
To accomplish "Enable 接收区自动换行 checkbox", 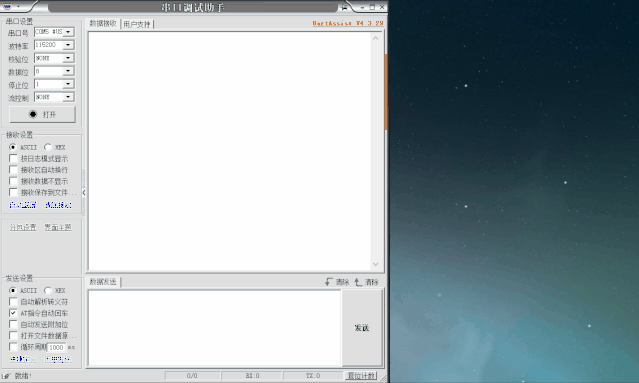I will pyautogui.click(x=13, y=169).
